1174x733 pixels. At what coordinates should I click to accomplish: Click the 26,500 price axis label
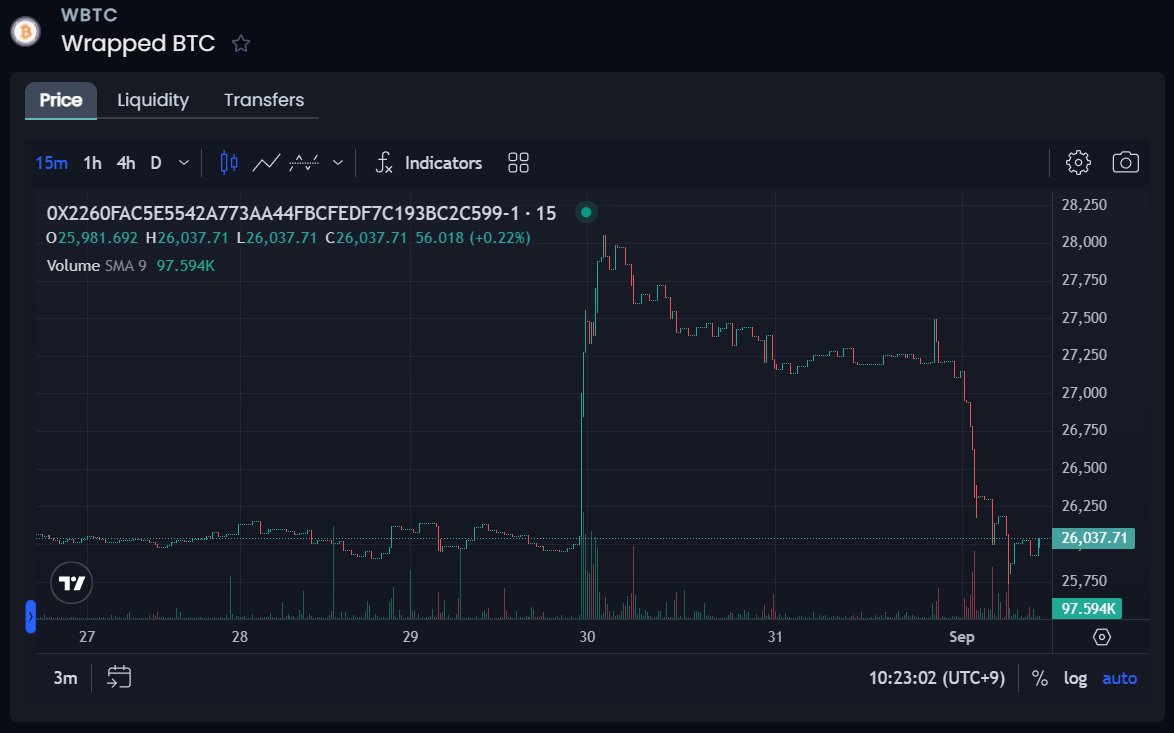(x=1084, y=468)
